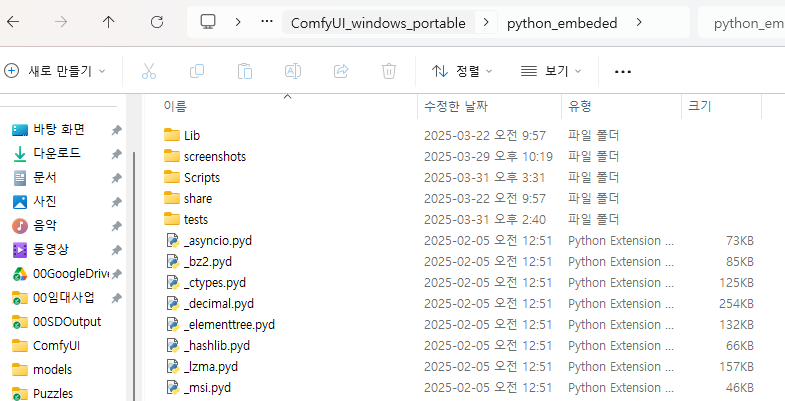Click the Rename icon in toolbar
The width and height of the screenshot is (785, 401).
293,71
